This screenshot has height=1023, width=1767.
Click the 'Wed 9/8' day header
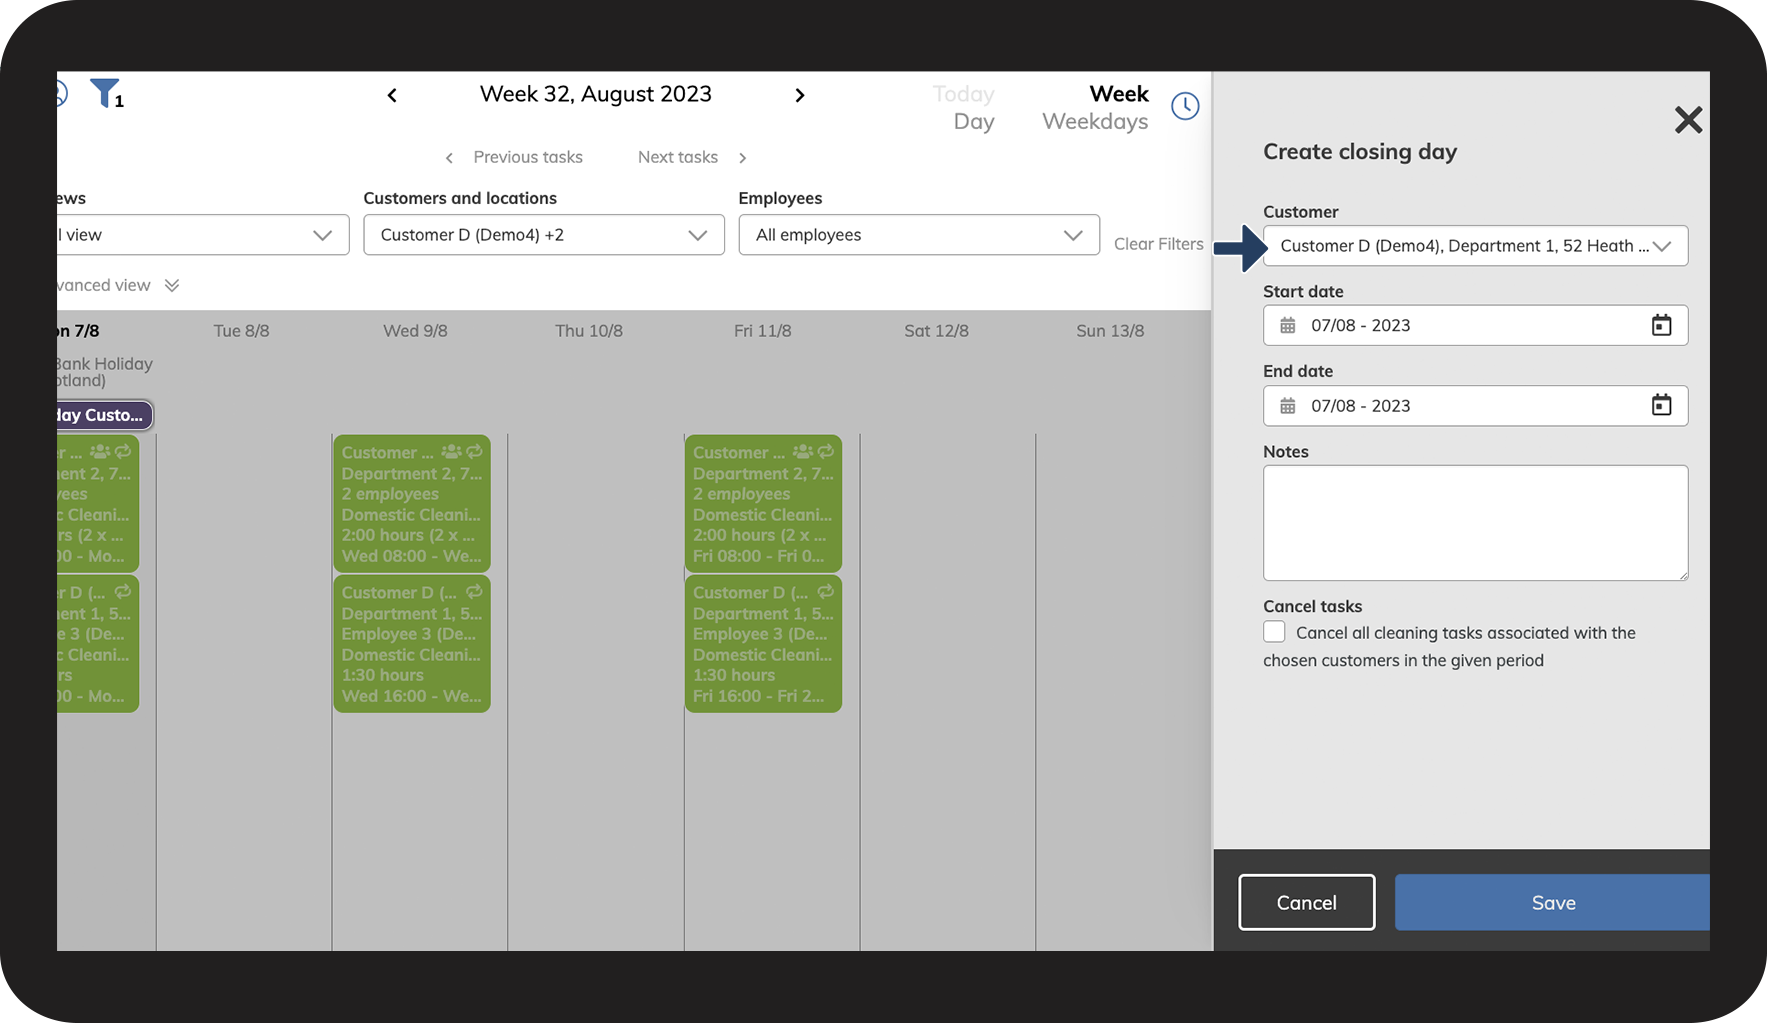click(x=415, y=331)
